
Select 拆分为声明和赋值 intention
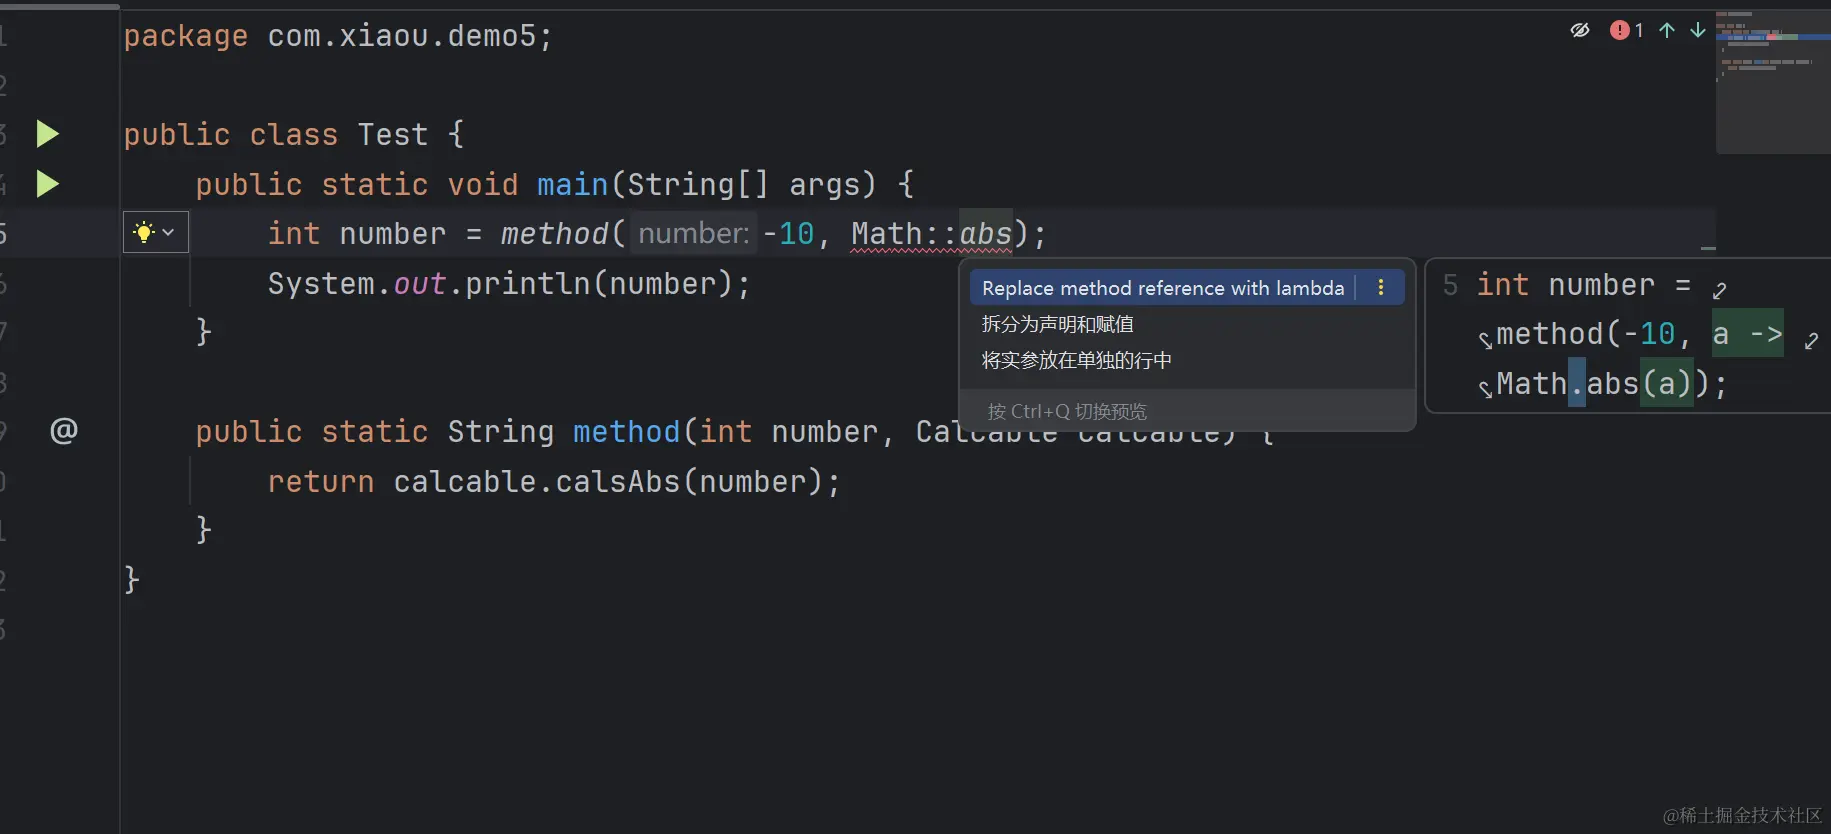coord(1058,324)
